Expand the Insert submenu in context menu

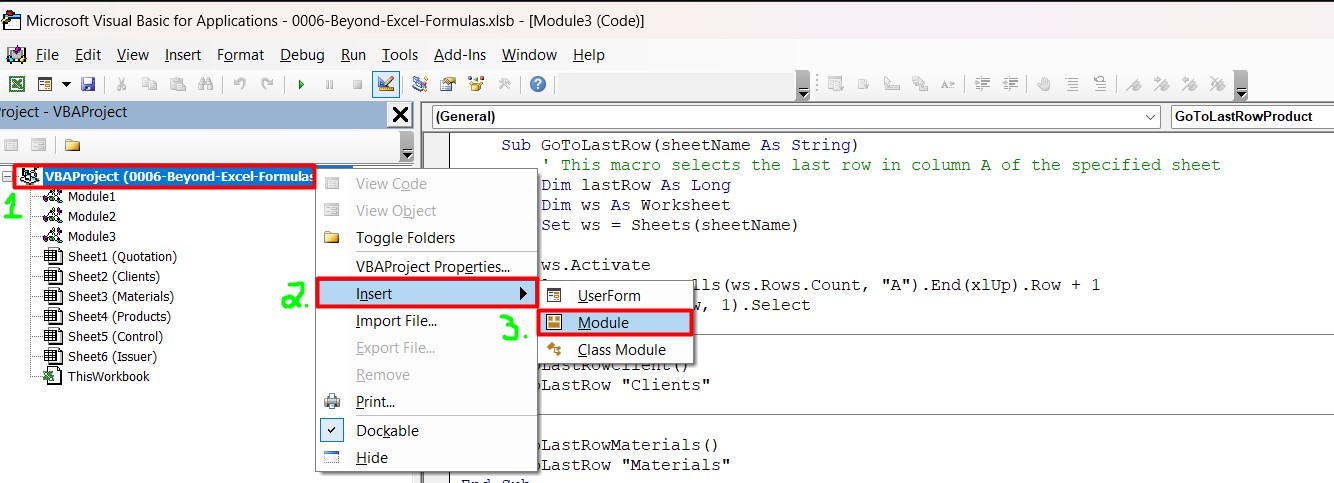(x=427, y=293)
